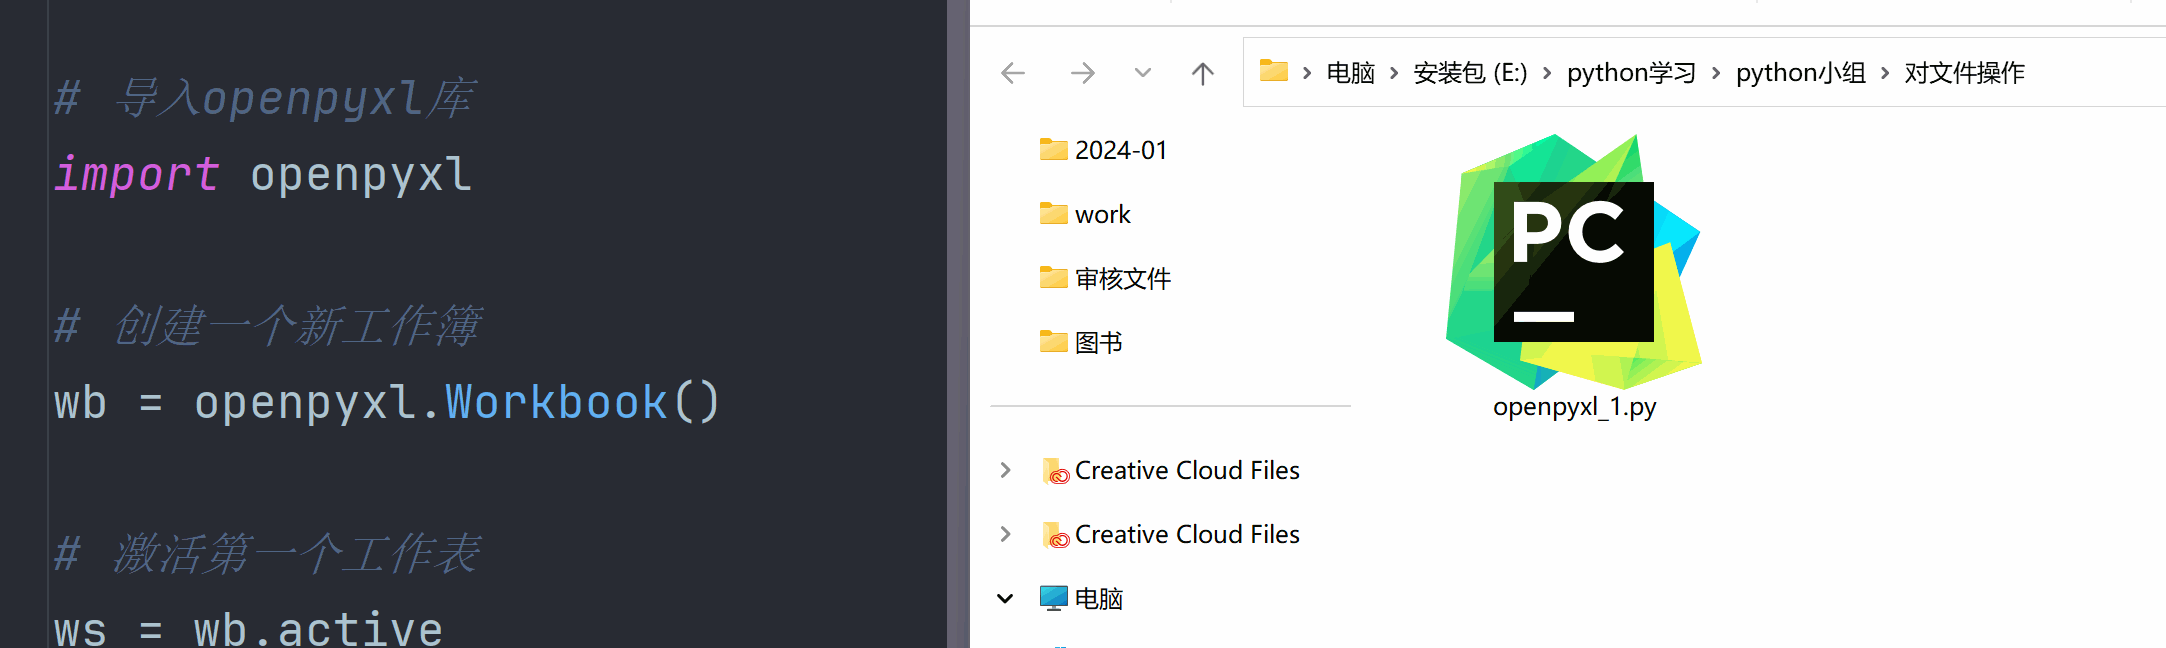Screen dimensions: 2166x648
Task: Select second Creative Cloud Files entry
Action: (x=1187, y=534)
